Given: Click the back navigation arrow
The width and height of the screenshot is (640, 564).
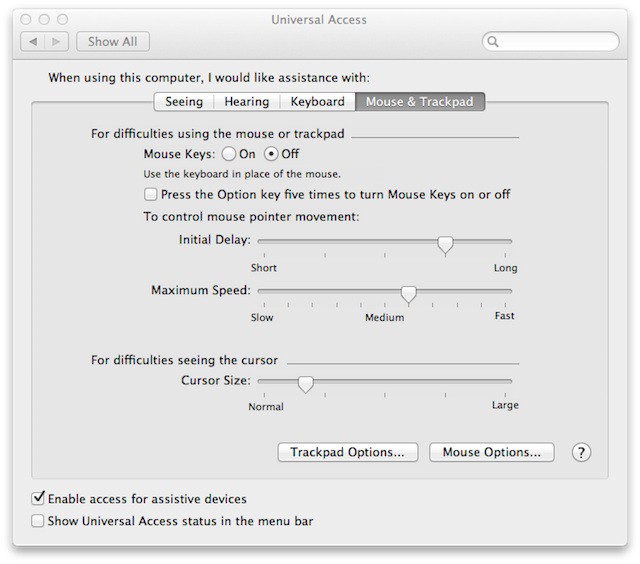Looking at the screenshot, I should (33, 42).
